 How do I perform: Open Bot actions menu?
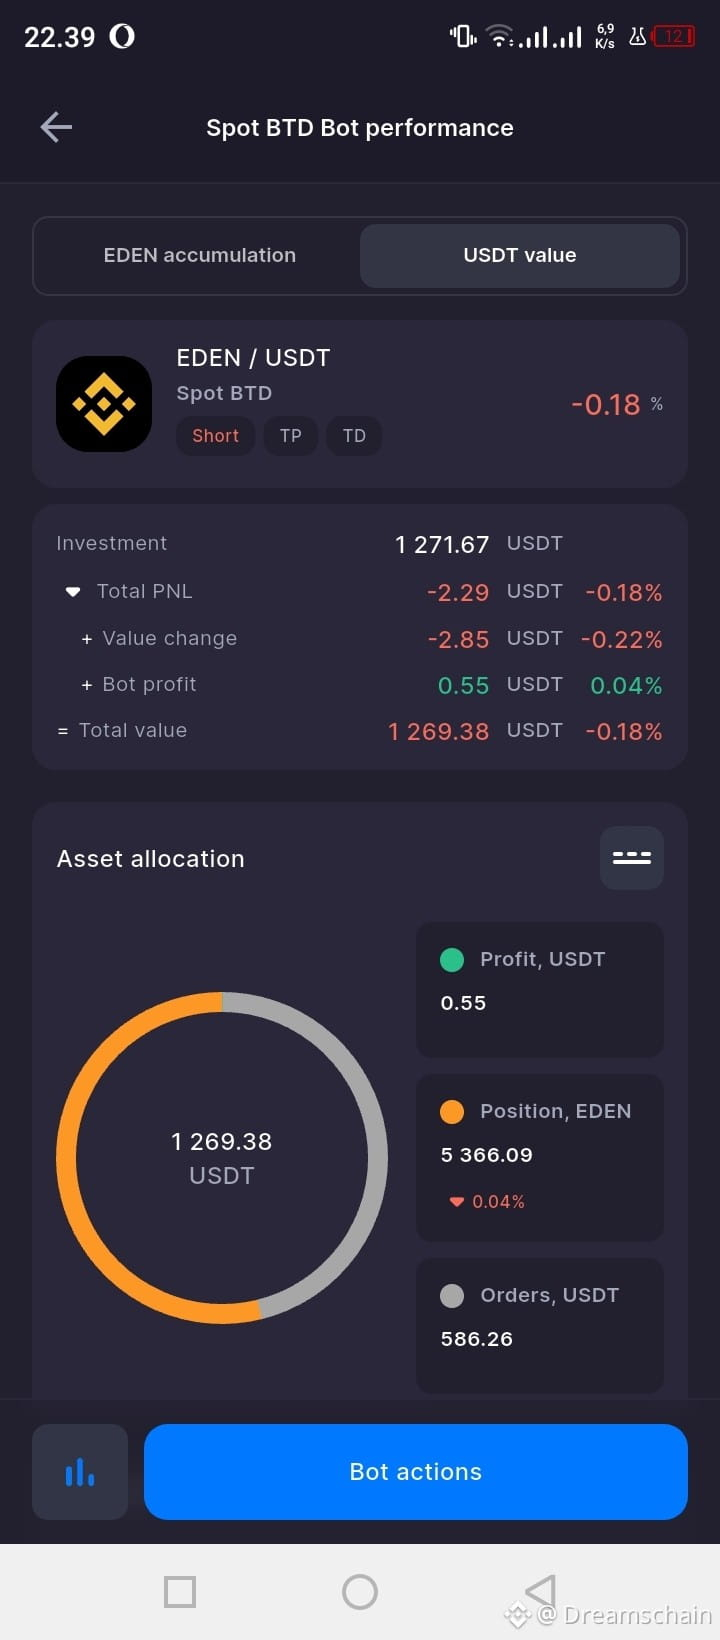tap(416, 1472)
